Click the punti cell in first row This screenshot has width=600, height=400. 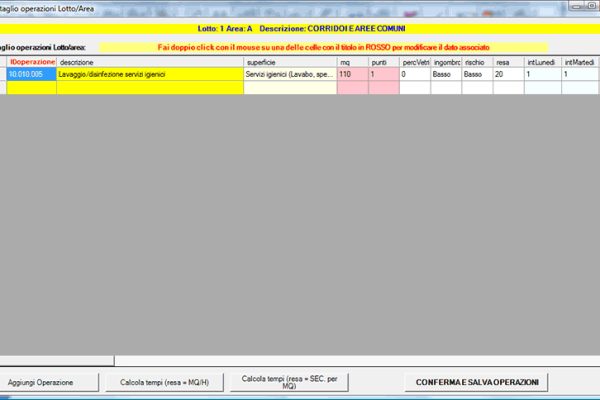point(383,75)
